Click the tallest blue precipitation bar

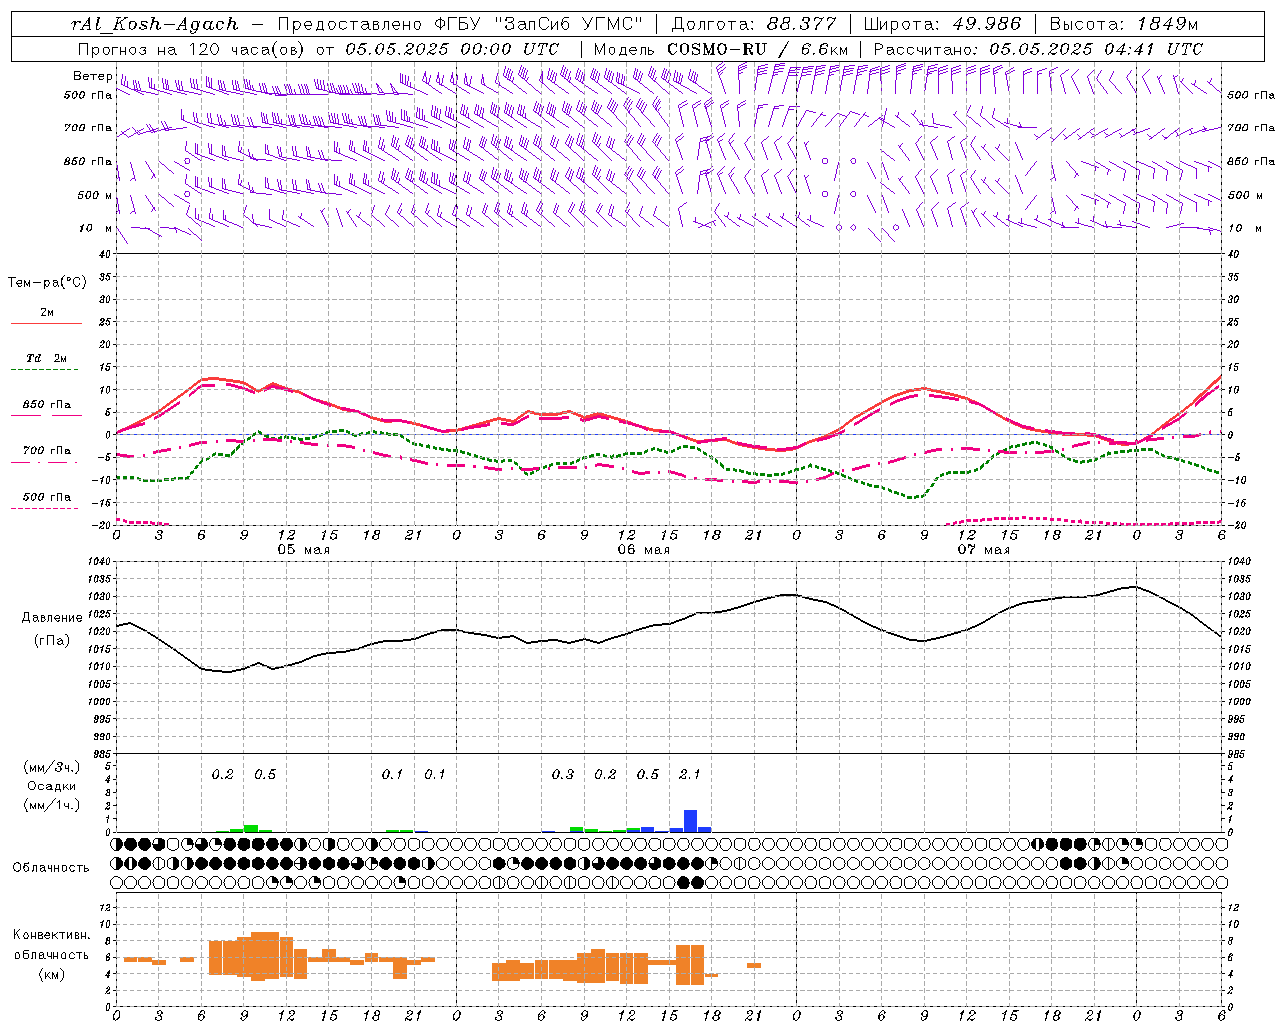tap(690, 821)
